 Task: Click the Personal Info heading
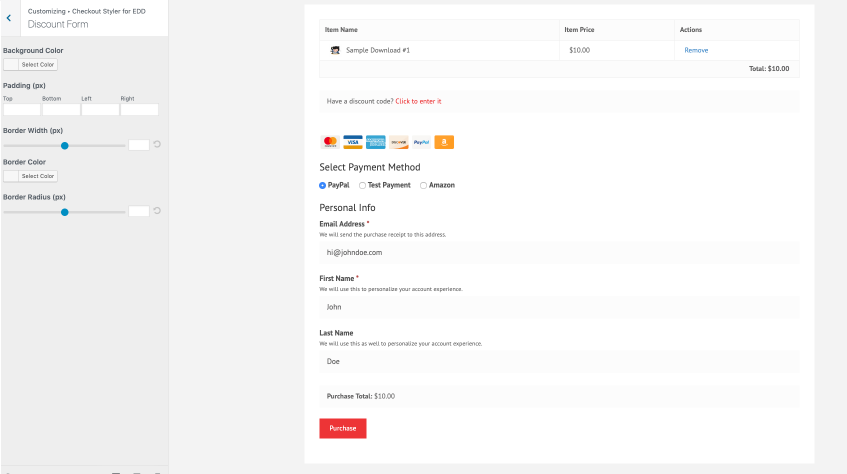coord(347,208)
